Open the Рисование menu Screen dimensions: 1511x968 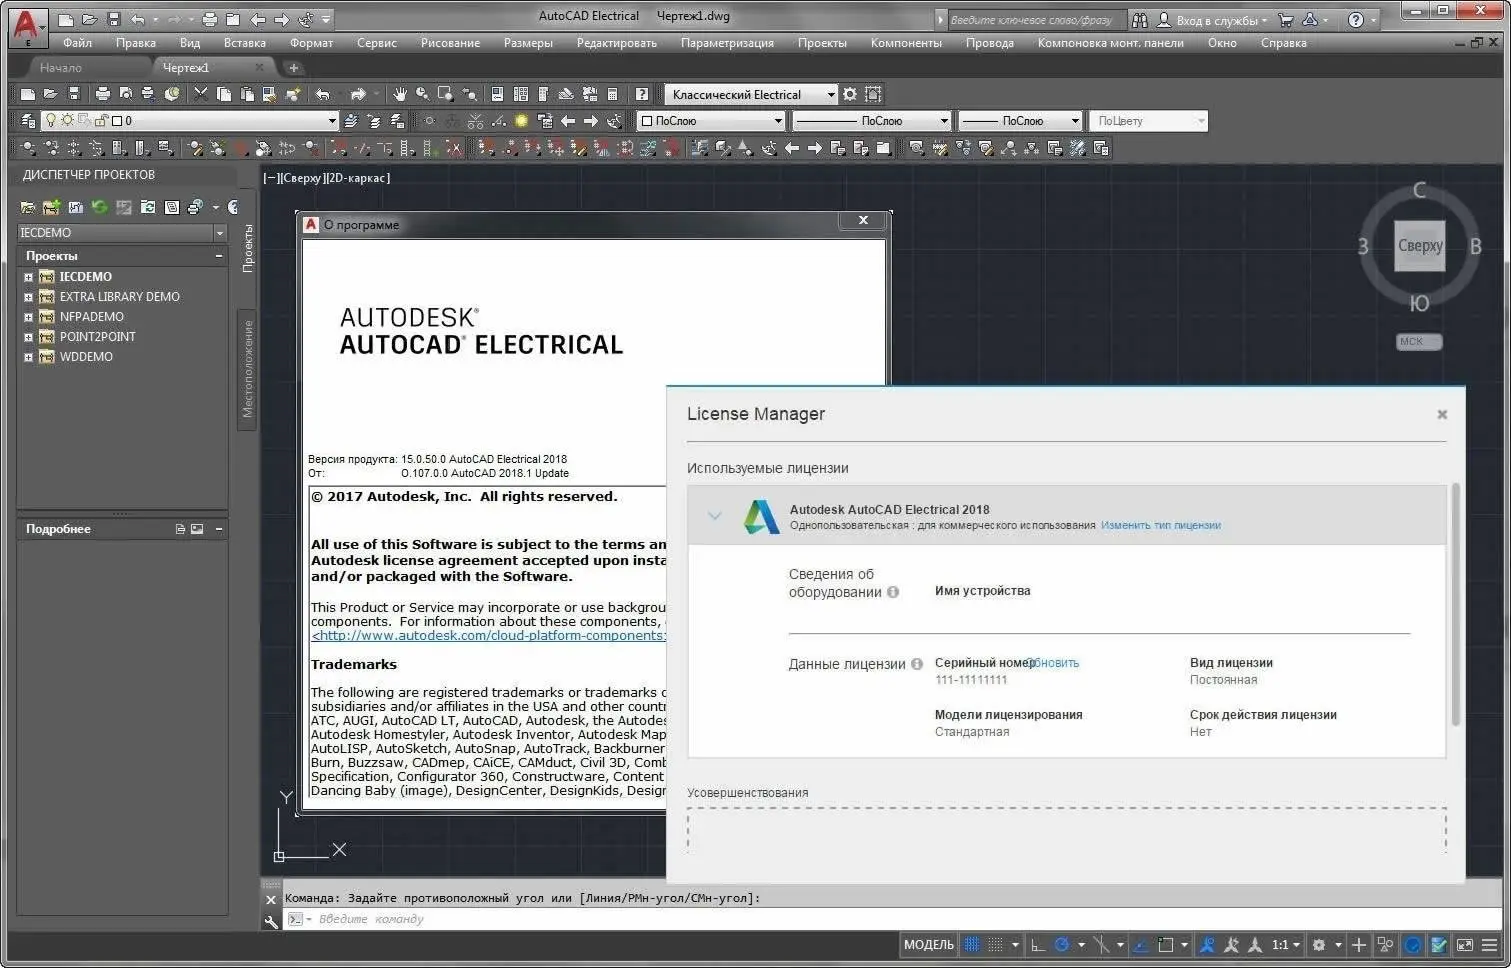[x=450, y=43]
